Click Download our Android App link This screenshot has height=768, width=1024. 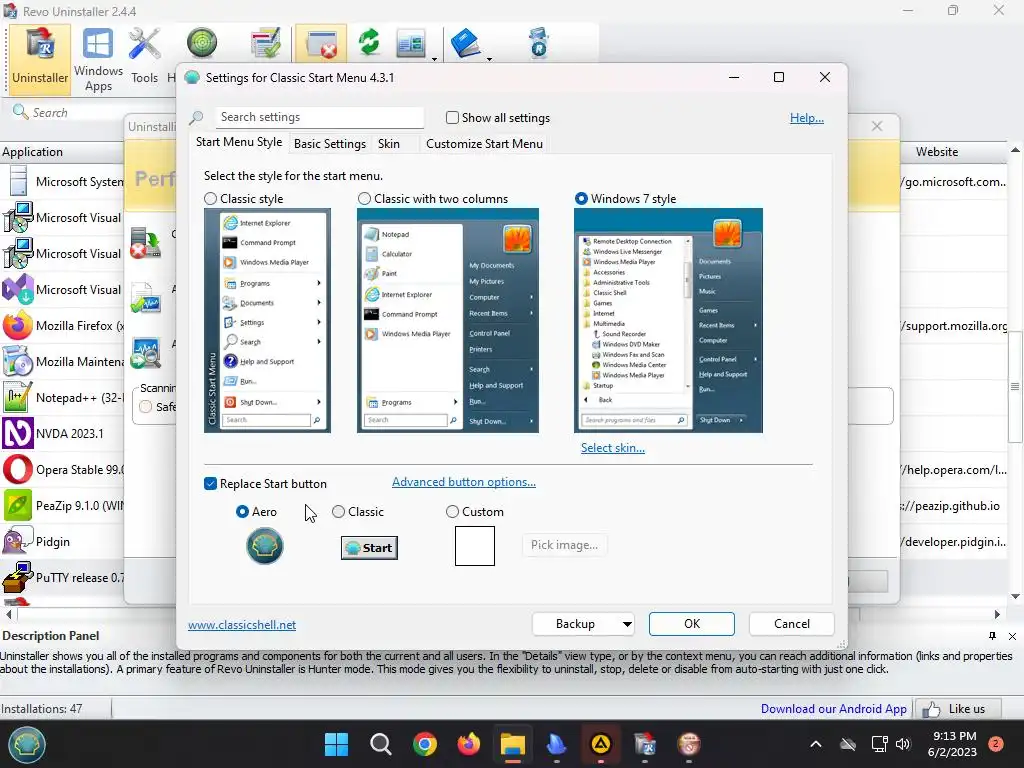click(833, 709)
